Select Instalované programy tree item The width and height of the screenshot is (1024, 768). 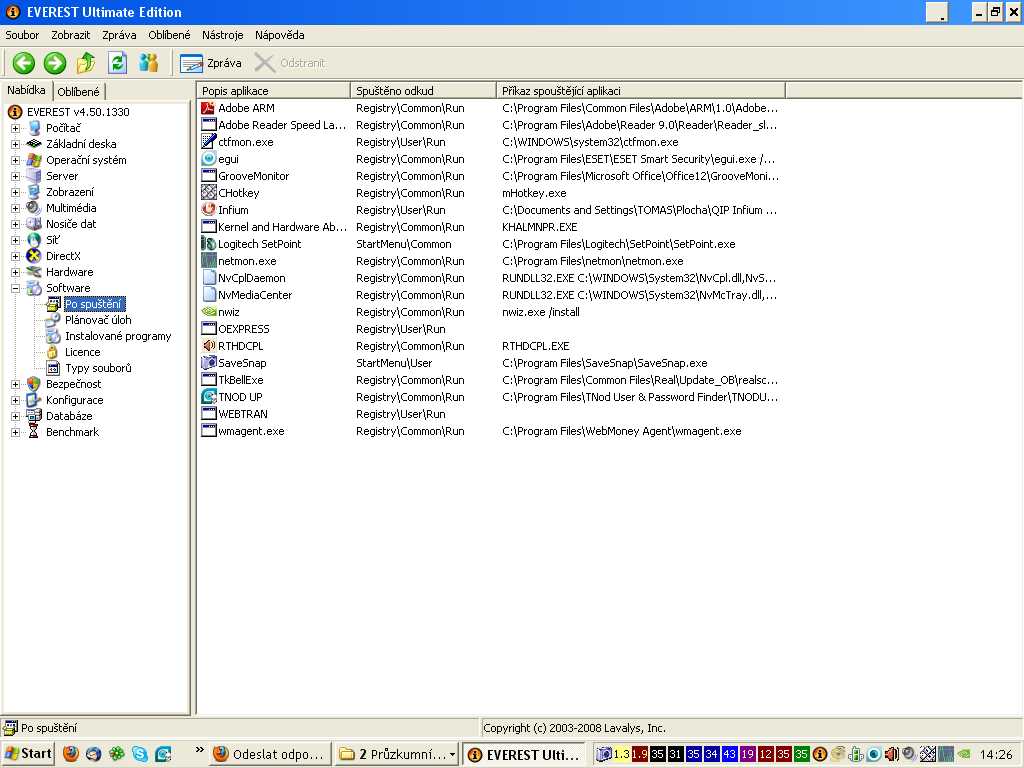[x=118, y=336]
